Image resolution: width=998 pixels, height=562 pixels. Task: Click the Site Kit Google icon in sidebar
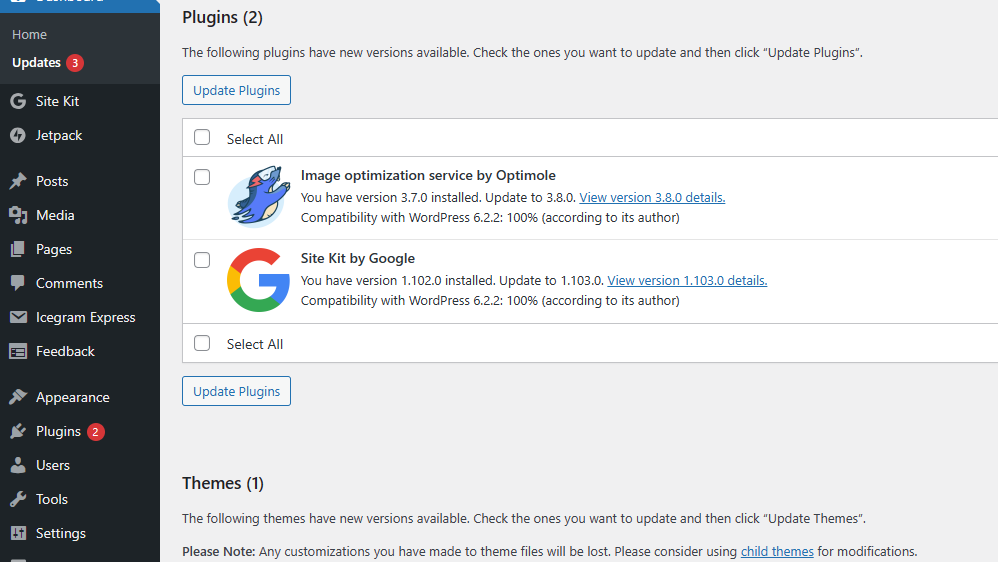click(18, 101)
